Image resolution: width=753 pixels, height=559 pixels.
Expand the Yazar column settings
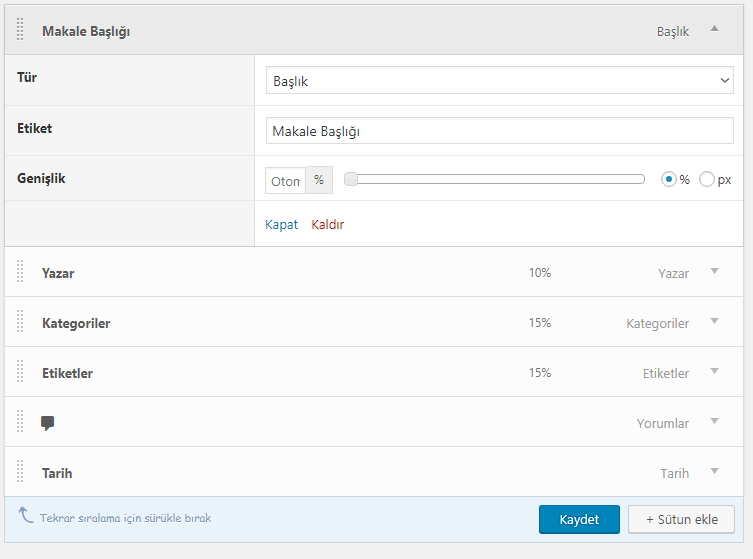pos(715,271)
